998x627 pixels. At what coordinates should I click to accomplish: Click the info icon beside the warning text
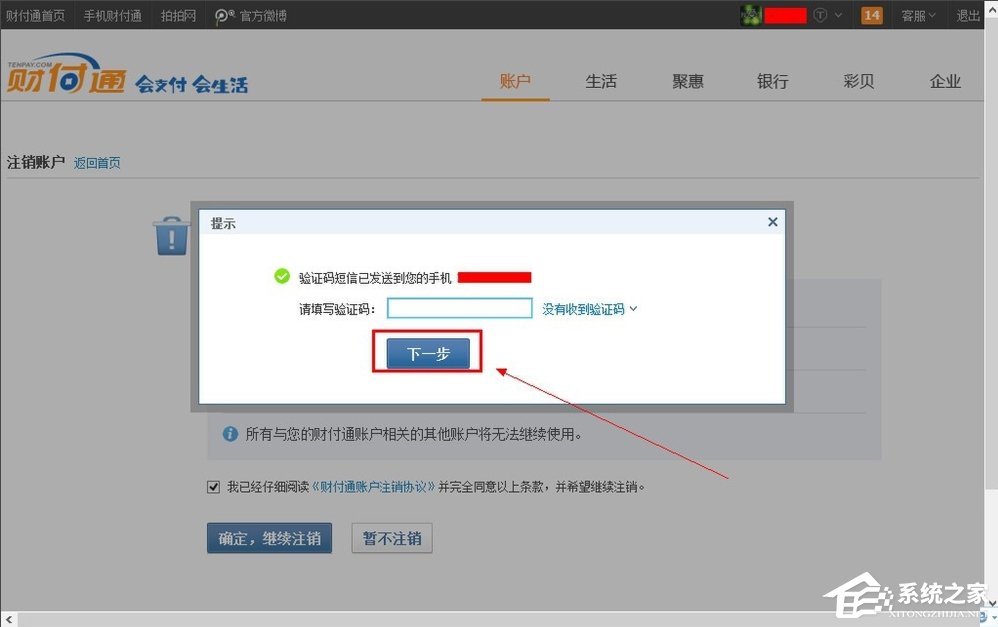[230, 434]
